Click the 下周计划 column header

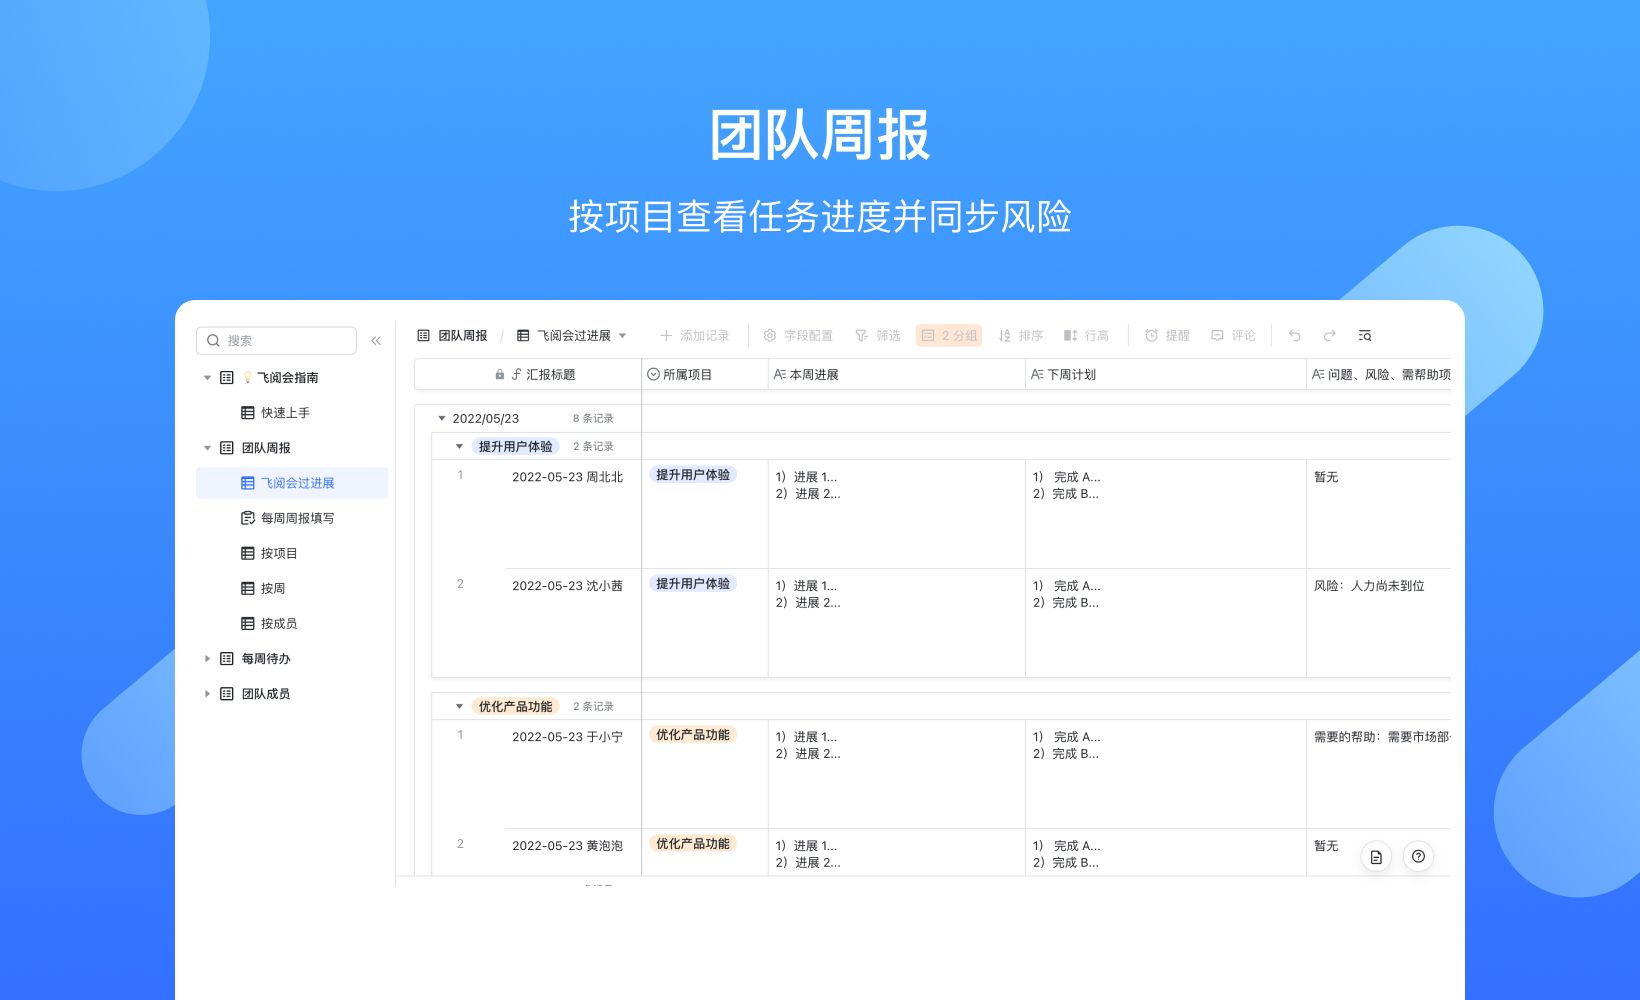[1166, 375]
